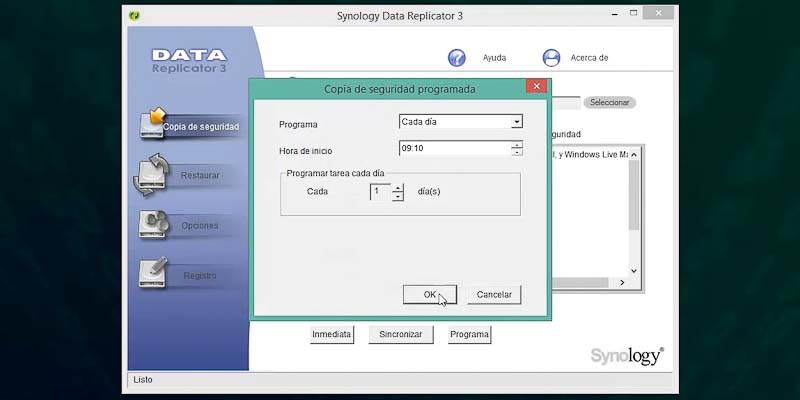800x400 pixels.
Task: Click the Inmediata backup button
Action: pos(332,335)
